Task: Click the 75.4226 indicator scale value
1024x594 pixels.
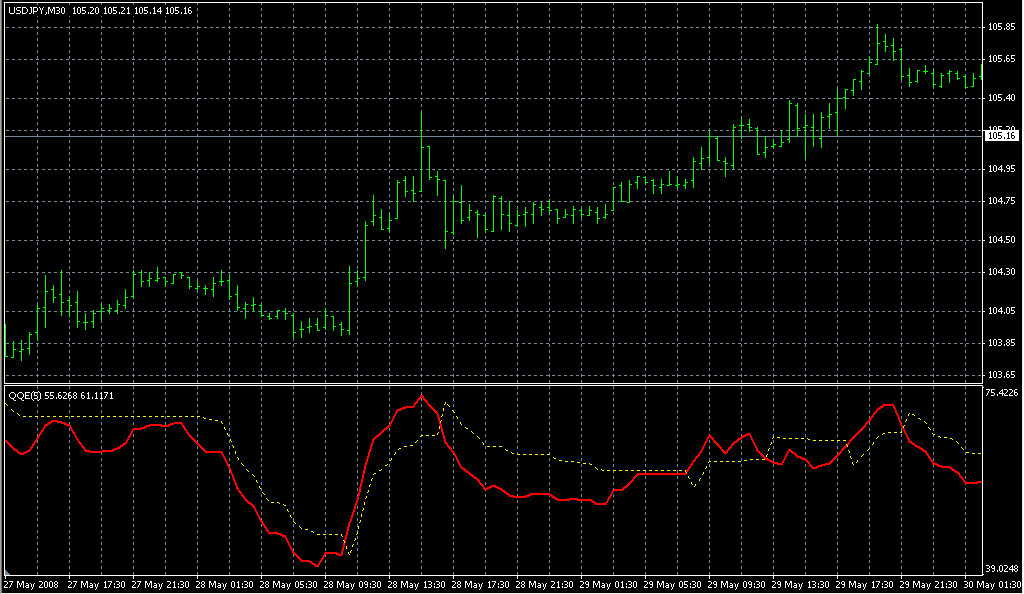Action: [1003, 393]
